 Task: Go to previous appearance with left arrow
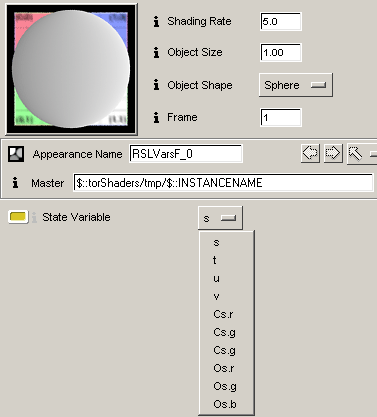(310, 153)
